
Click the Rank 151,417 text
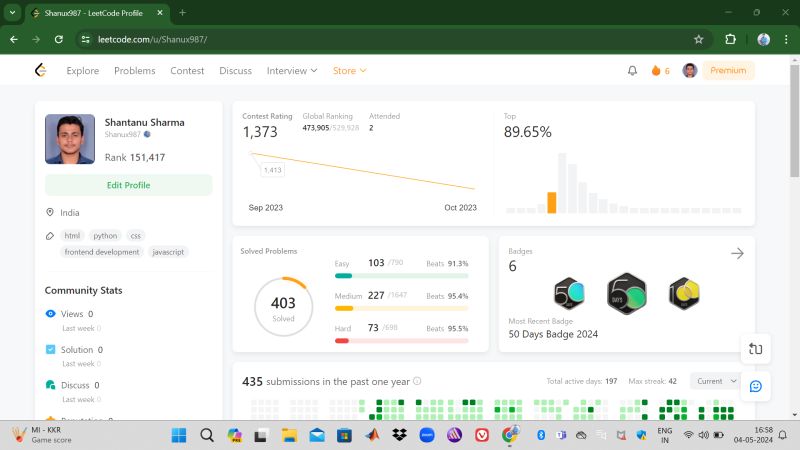(135, 158)
